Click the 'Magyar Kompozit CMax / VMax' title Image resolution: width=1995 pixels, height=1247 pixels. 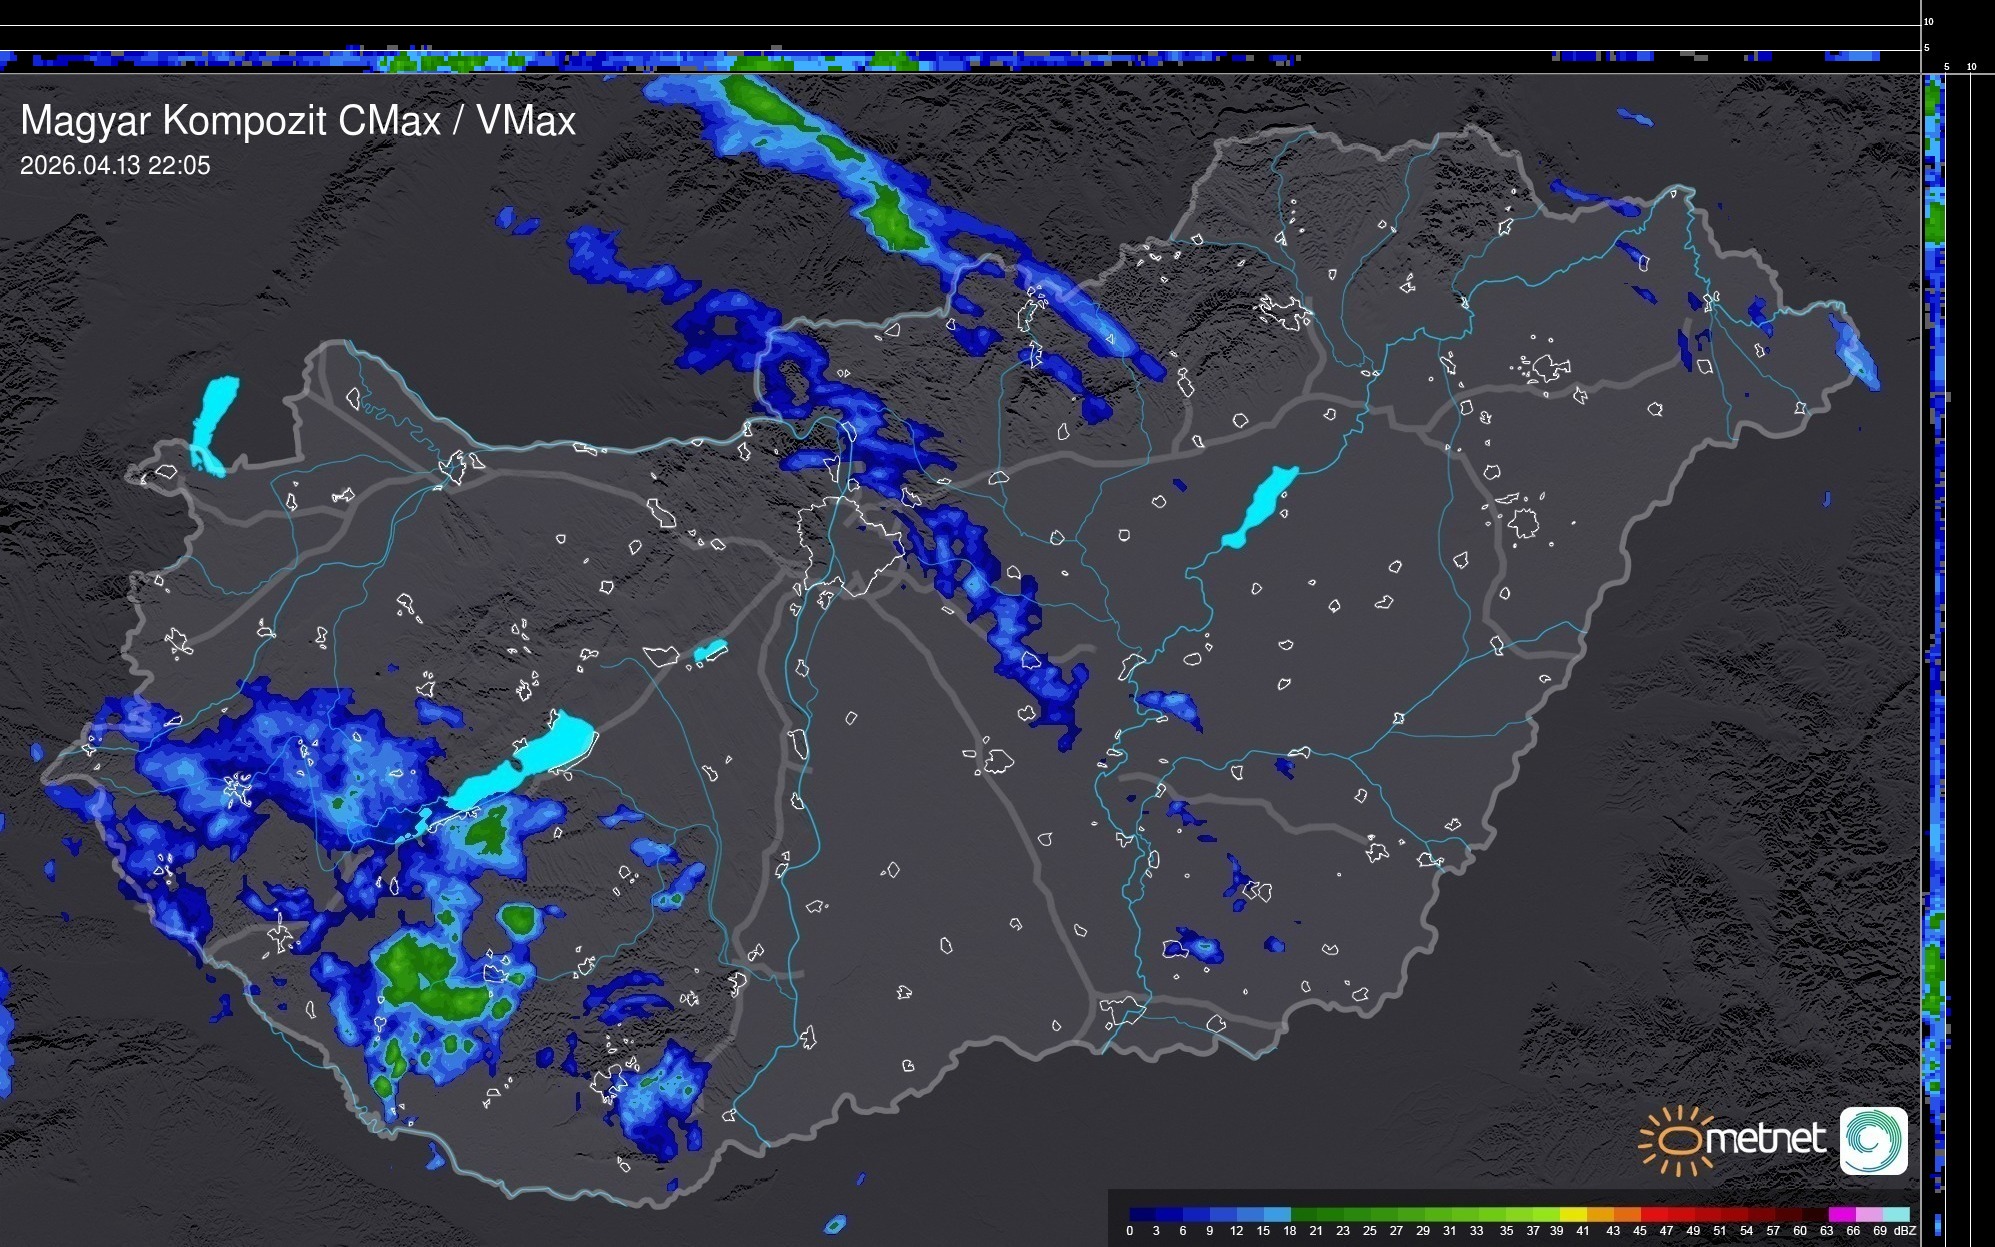298,121
